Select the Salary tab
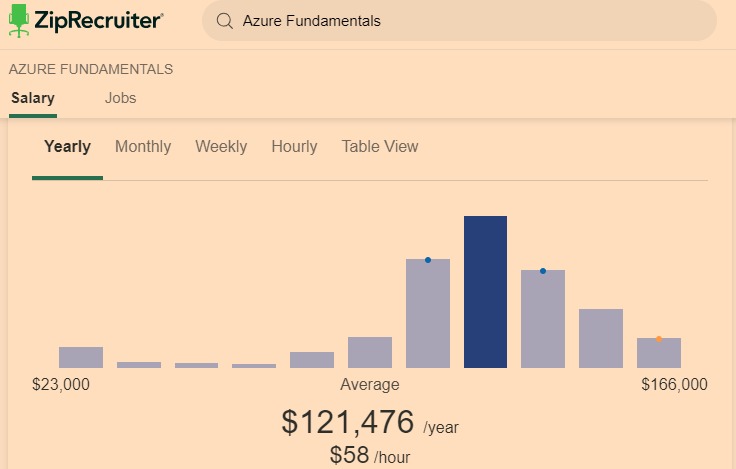736x469 pixels. (33, 98)
